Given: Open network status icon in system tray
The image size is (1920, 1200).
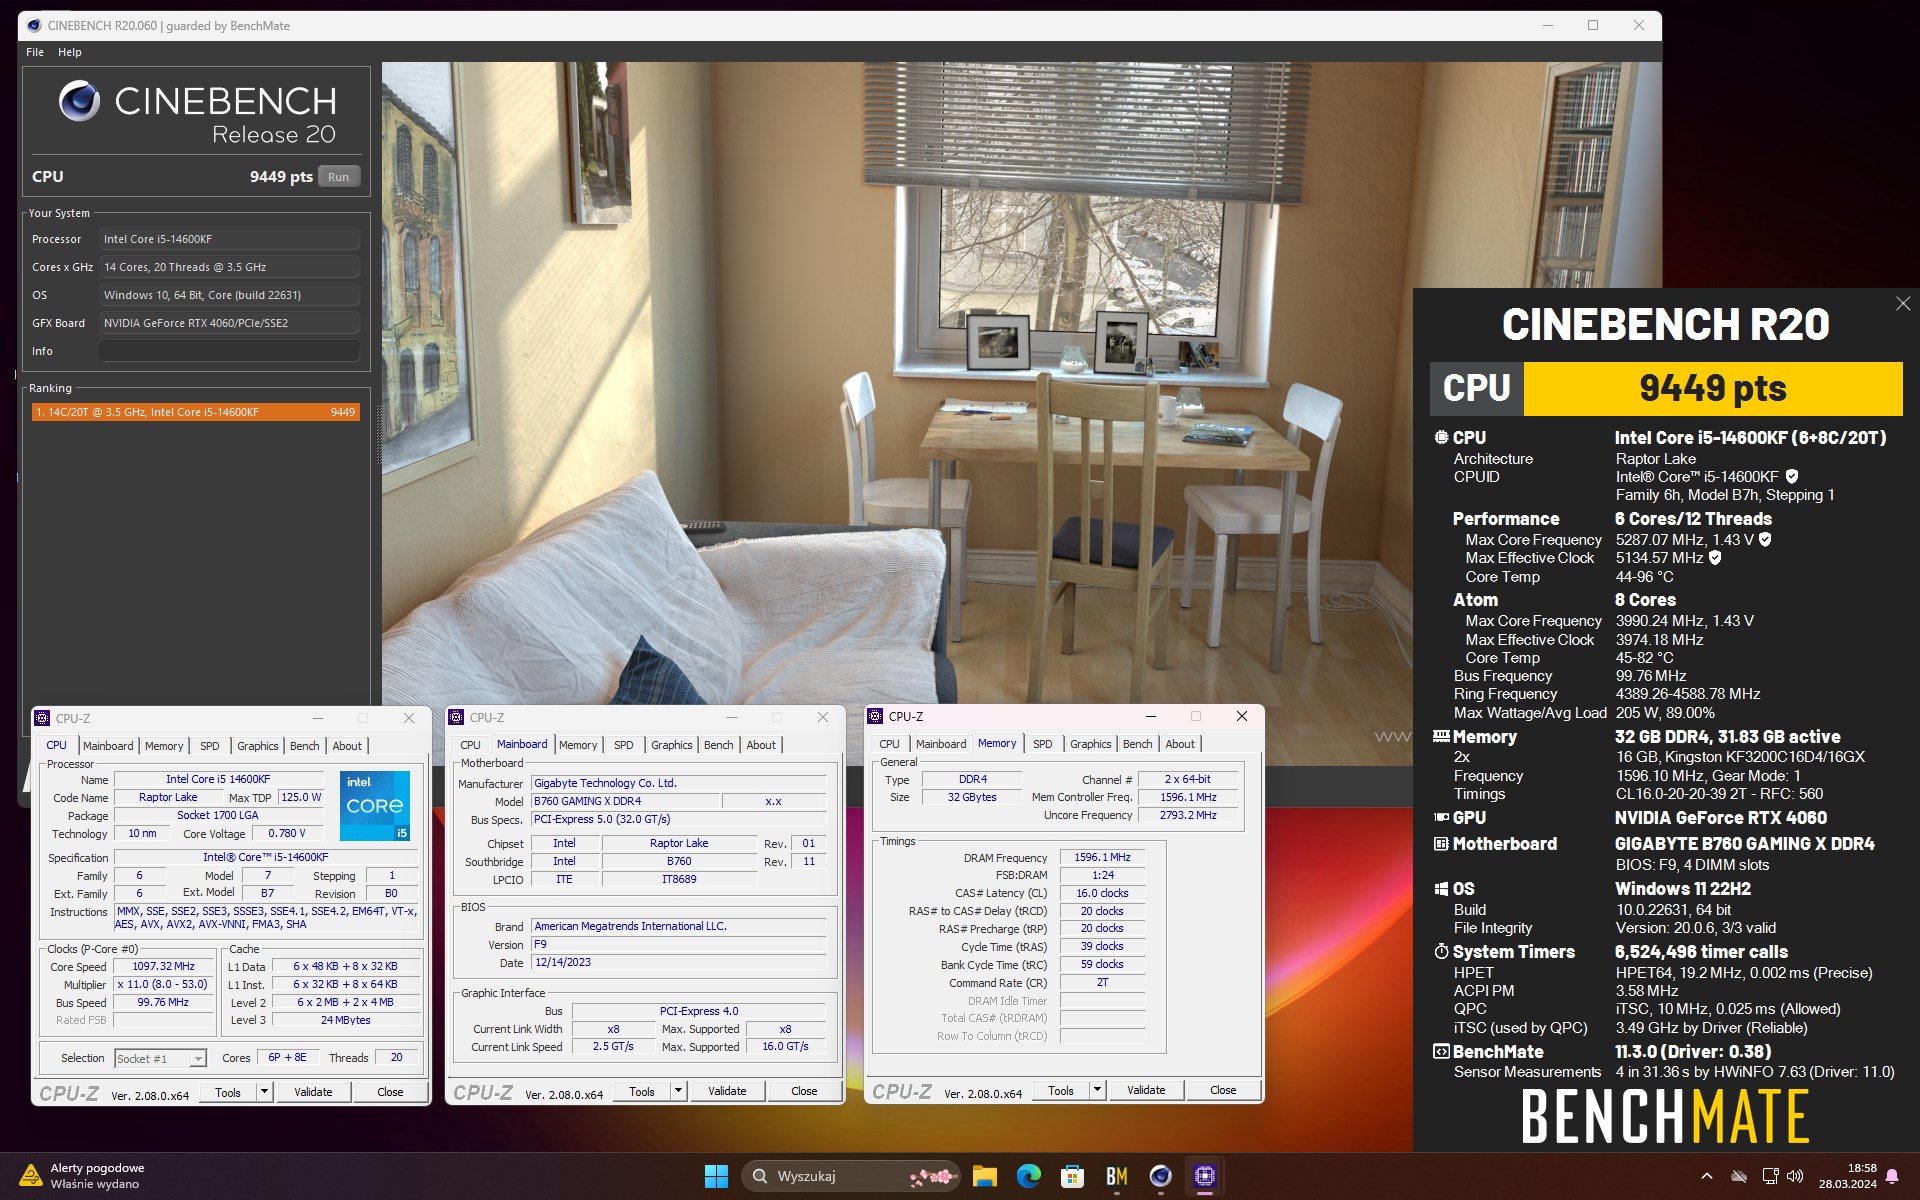Looking at the screenshot, I should [1770, 1176].
